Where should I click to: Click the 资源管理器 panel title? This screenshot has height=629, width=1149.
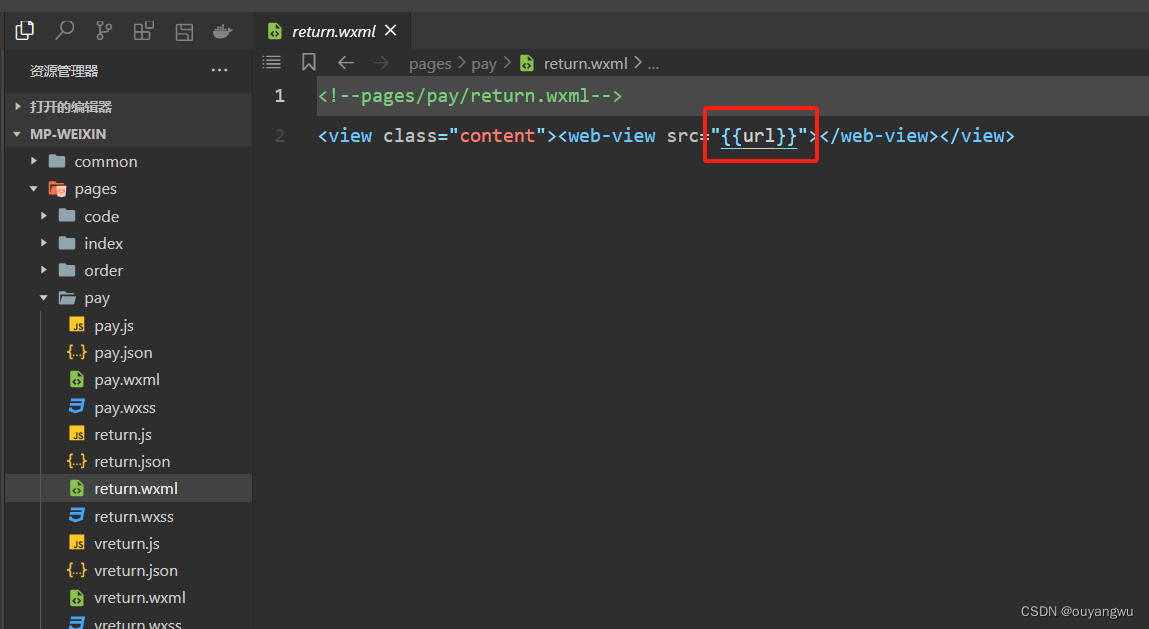(x=64, y=71)
